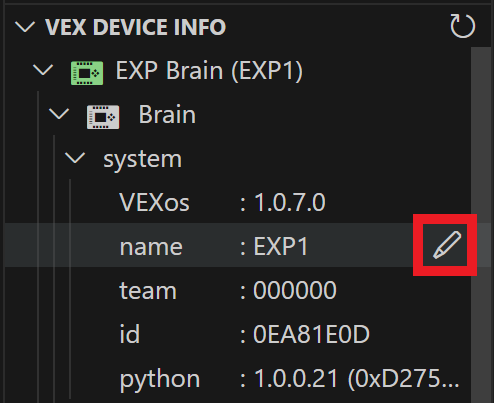Screen dimensions: 494x403
Task: Click the system label text
Action: (x=142, y=160)
